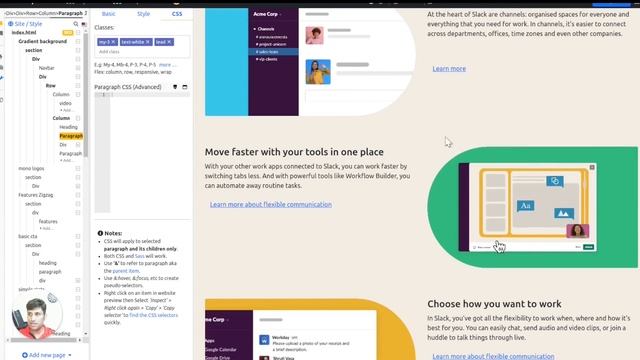The height and width of the screenshot is (360, 640).
Task: Remove the lead class tag
Action: [169, 42]
